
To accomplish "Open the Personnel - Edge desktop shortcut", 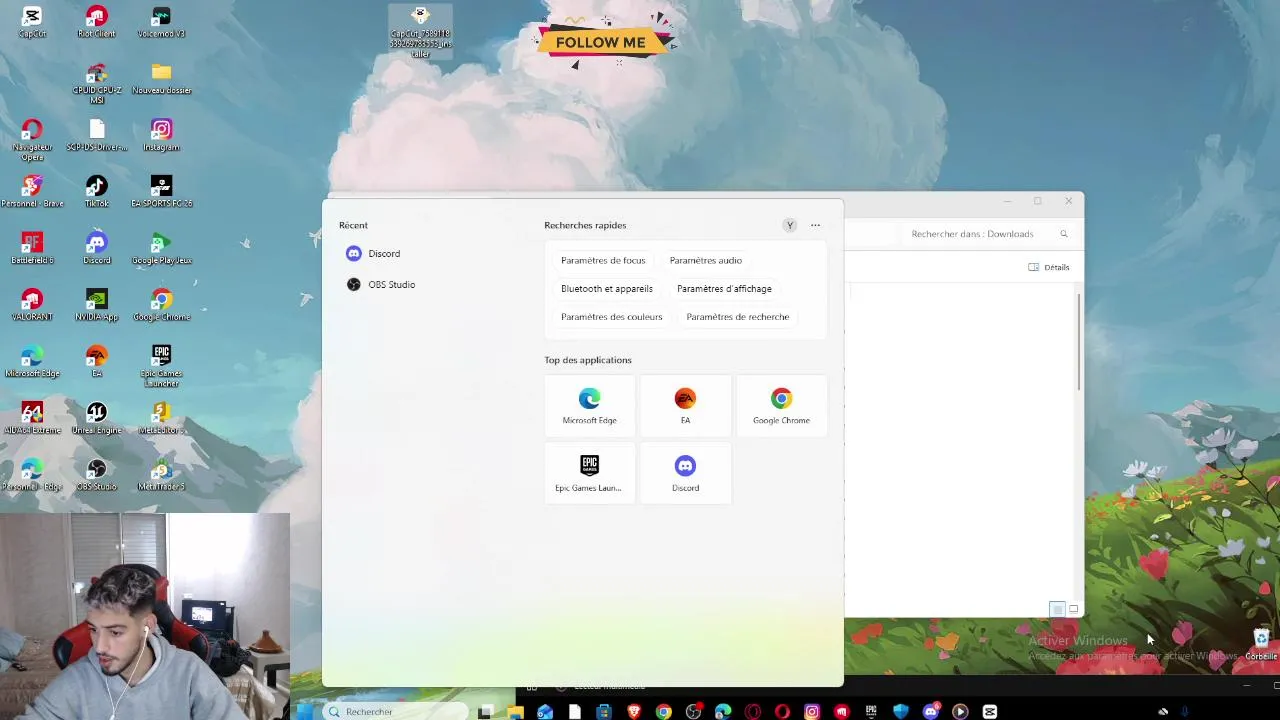I will (x=32, y=475).
